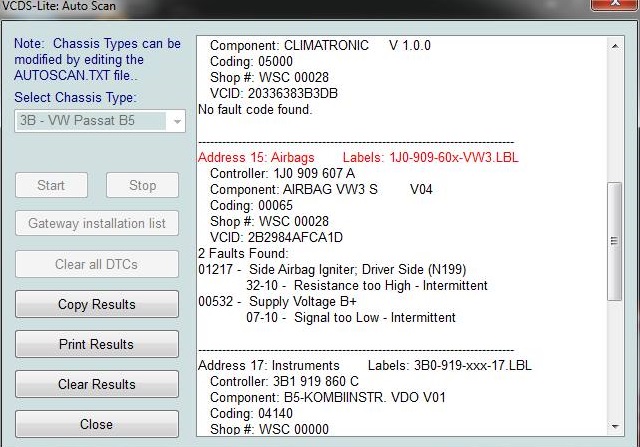Viewport: 640px width, 447px height.
Task: Open the Gateway installation list
Action: pos(97,223)
